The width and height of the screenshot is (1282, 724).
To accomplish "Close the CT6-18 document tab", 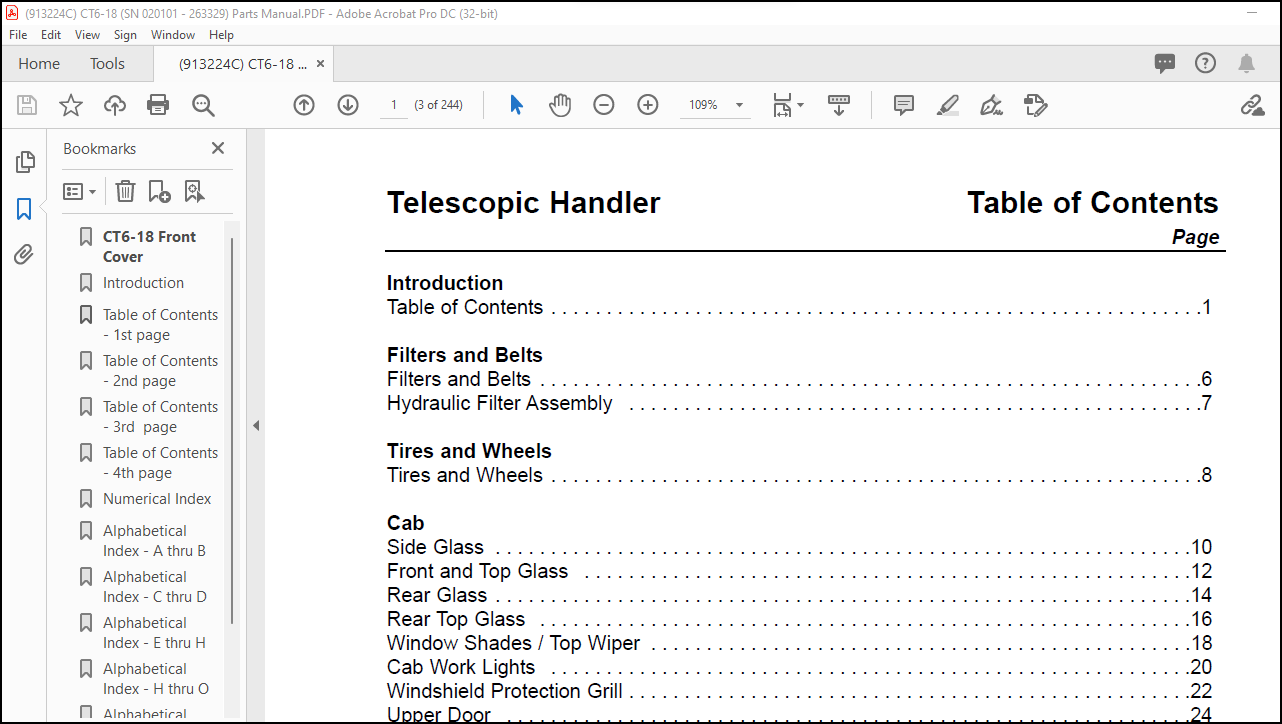I will (x=321, y=63).
